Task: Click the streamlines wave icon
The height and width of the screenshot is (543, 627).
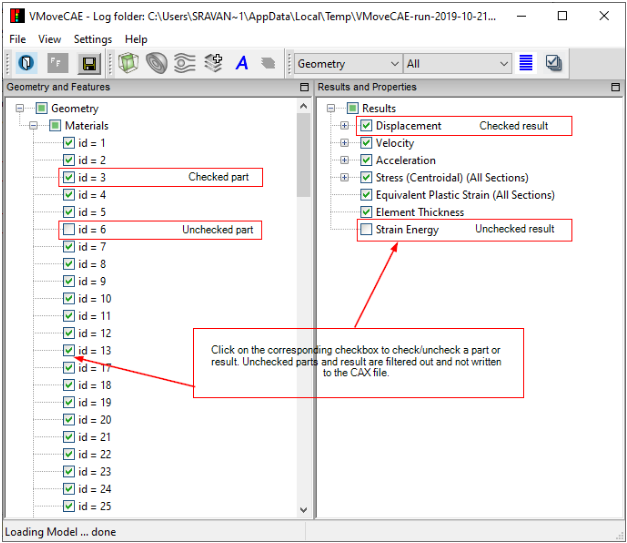Action: pyautogui.click(x=185, y=63)
